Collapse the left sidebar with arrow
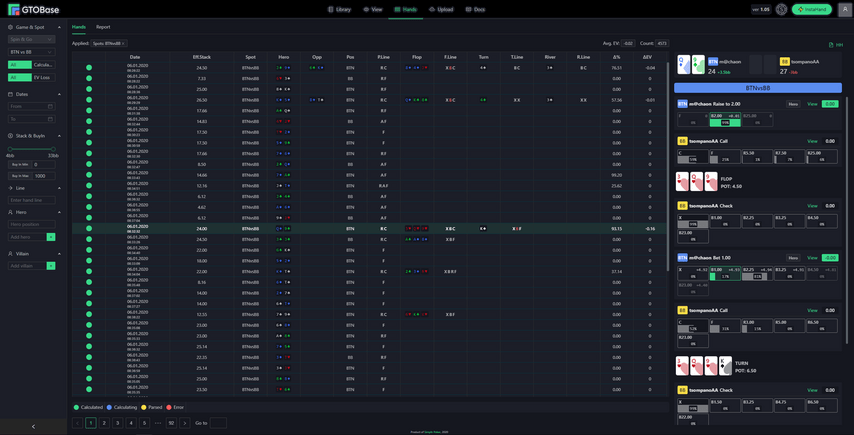 coord(33,426)
